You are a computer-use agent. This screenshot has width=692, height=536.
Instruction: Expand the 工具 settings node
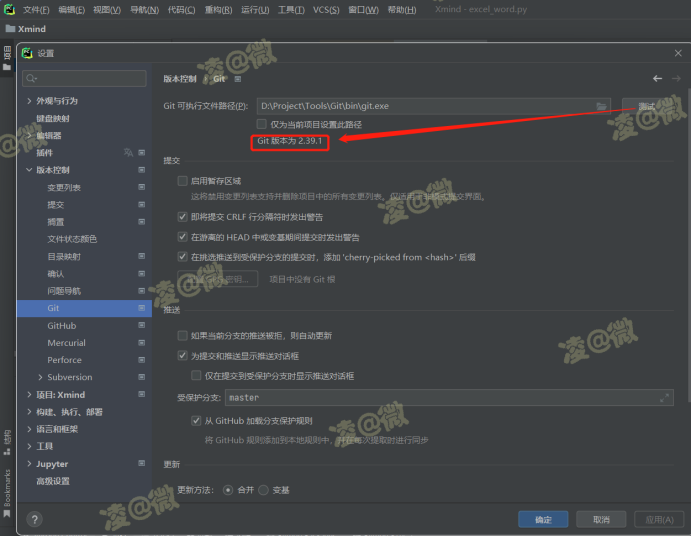[29, 446]
